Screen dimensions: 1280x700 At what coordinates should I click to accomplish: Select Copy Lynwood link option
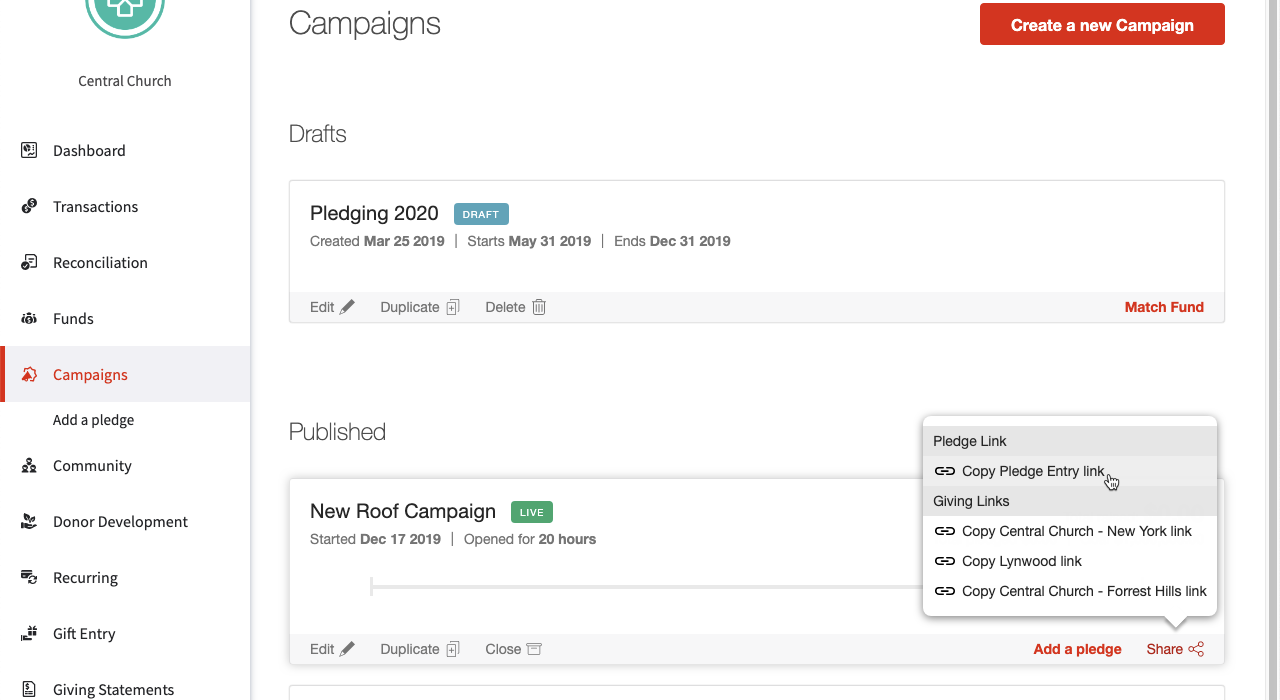click(1021, 561)
